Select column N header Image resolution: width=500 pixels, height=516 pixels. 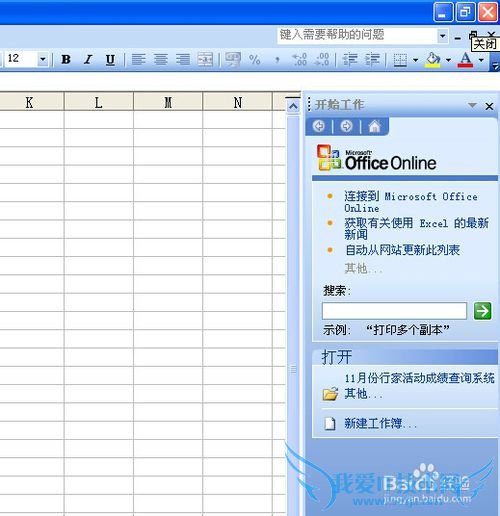pos(237,102)
